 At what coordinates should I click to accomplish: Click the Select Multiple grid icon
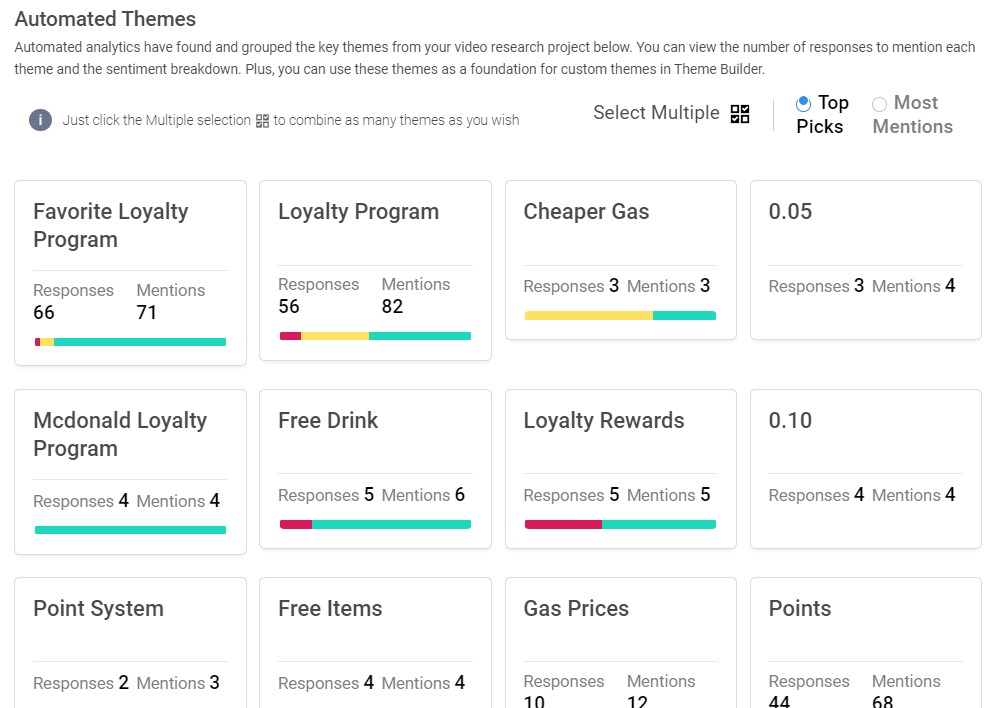point(740,114)
